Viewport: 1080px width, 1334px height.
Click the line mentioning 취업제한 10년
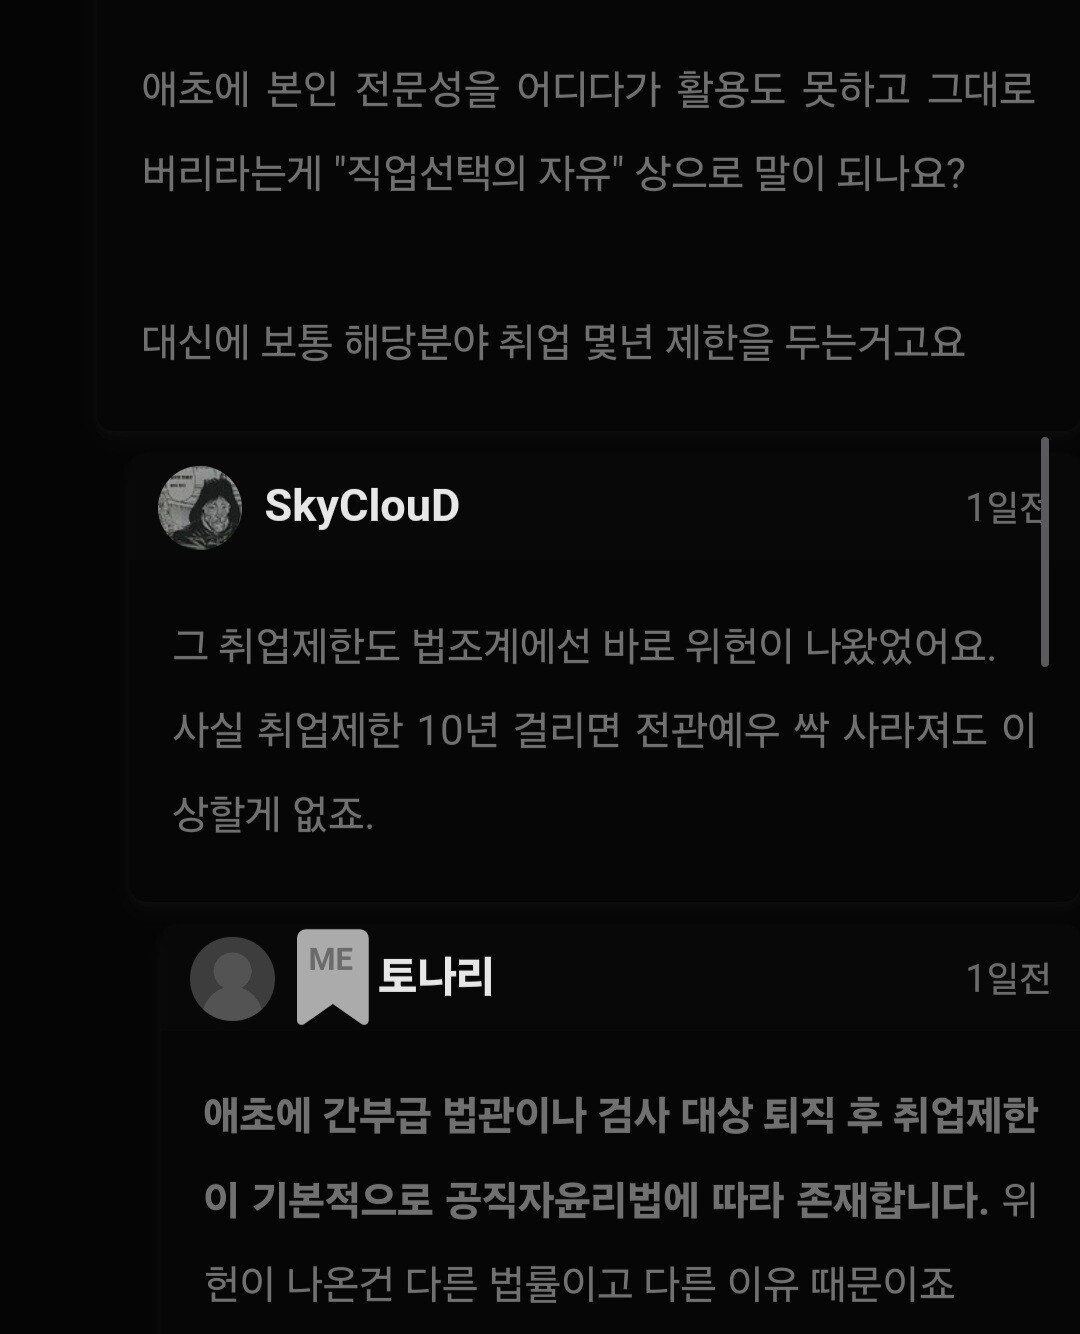pos(604,729)
